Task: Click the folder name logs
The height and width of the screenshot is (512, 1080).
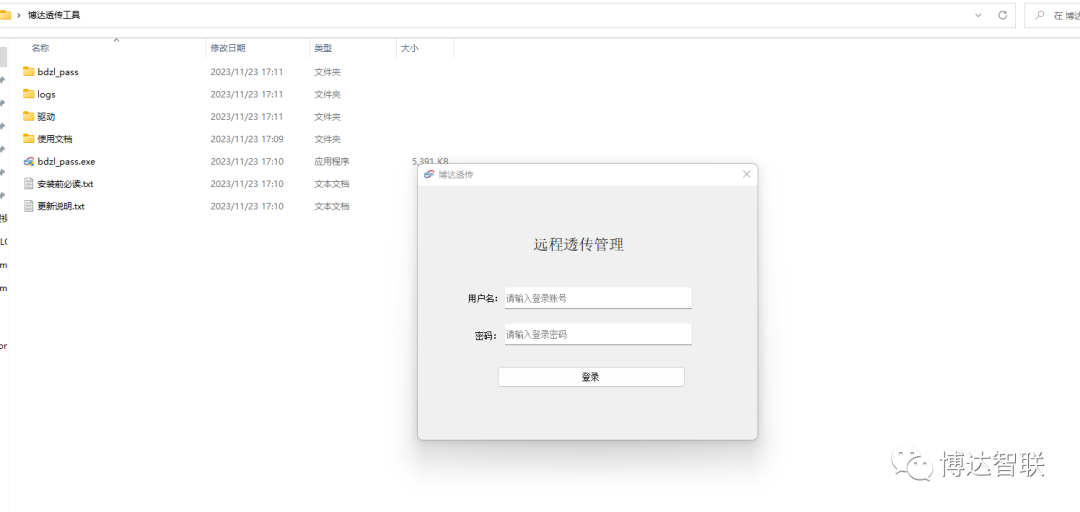Action: click(x=47, y=94)
